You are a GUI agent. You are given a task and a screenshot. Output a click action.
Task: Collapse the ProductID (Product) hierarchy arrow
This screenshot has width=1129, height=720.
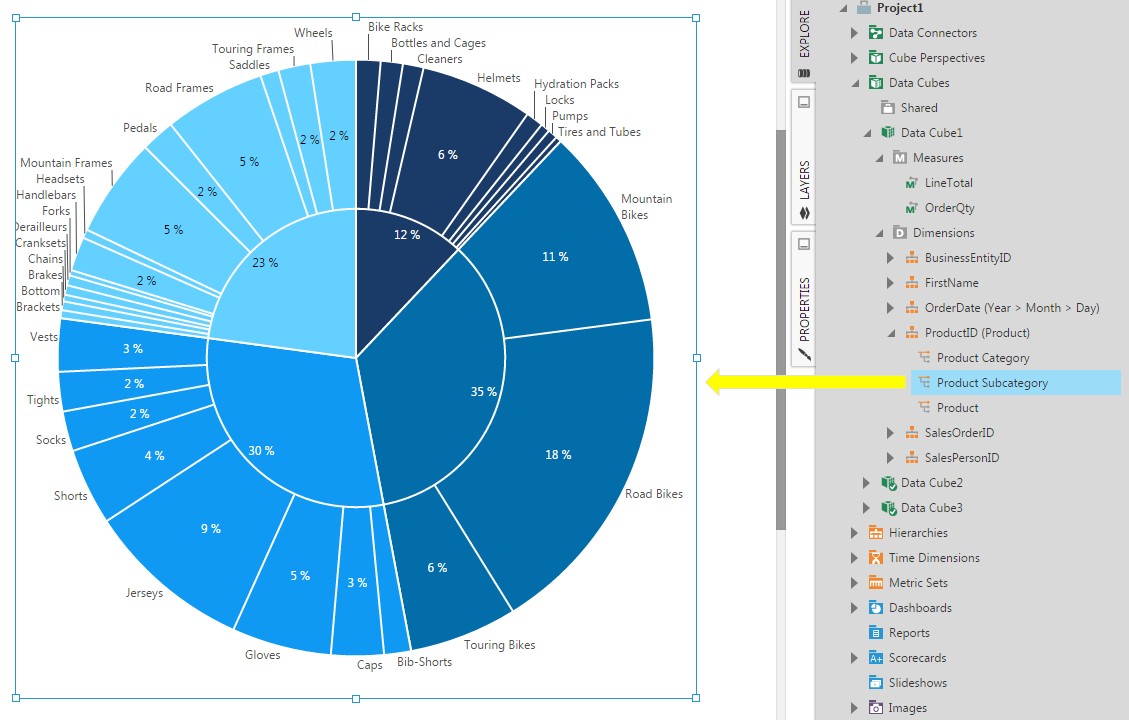tap(890, 333)
